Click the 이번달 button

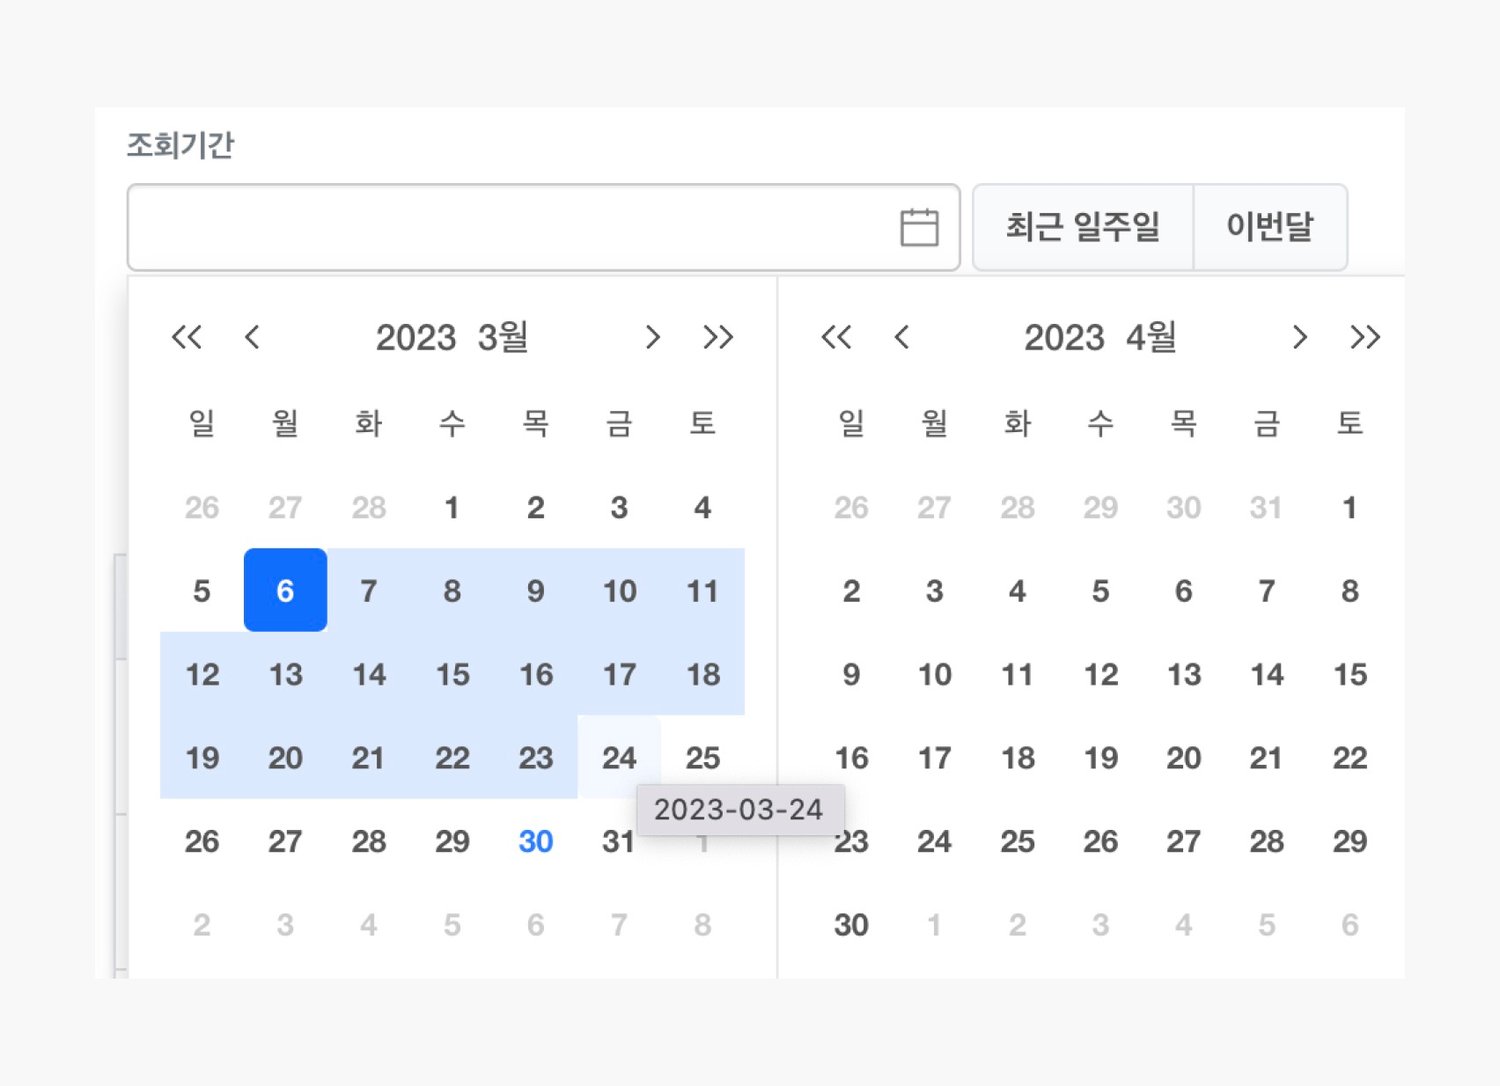click(1270, 227)
